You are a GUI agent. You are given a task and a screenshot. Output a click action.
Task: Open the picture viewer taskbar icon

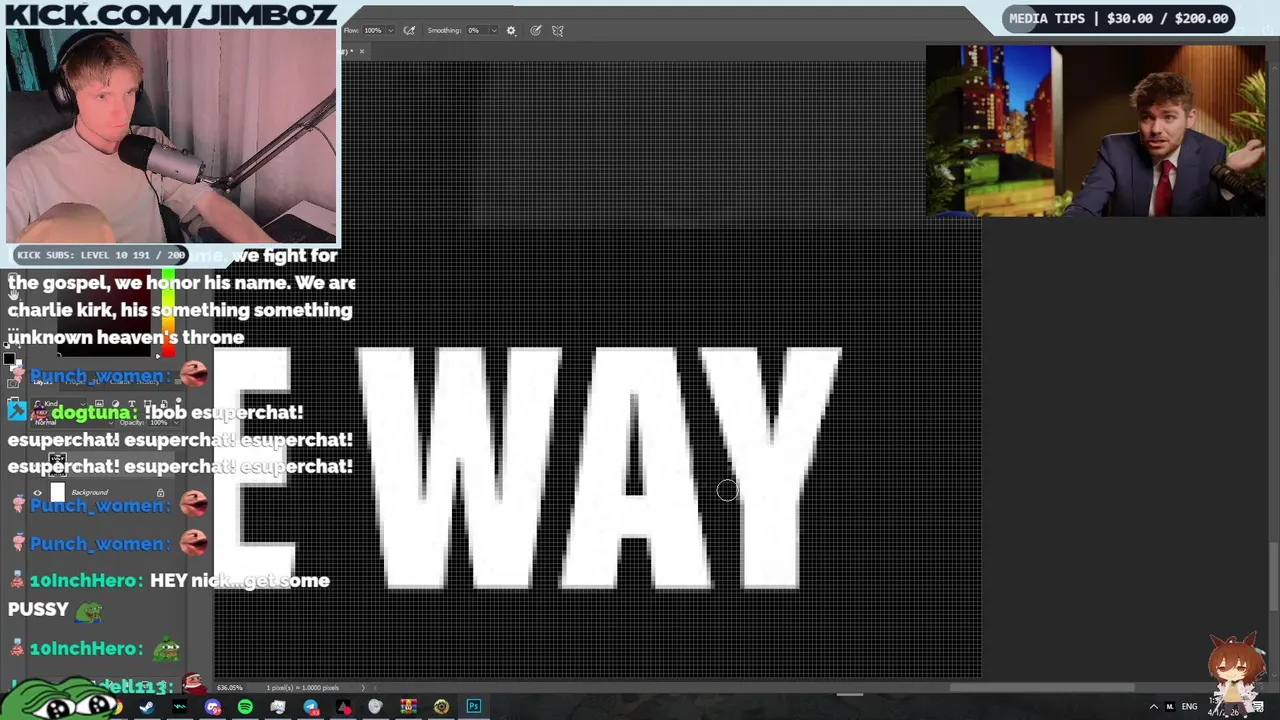[278, 707]
